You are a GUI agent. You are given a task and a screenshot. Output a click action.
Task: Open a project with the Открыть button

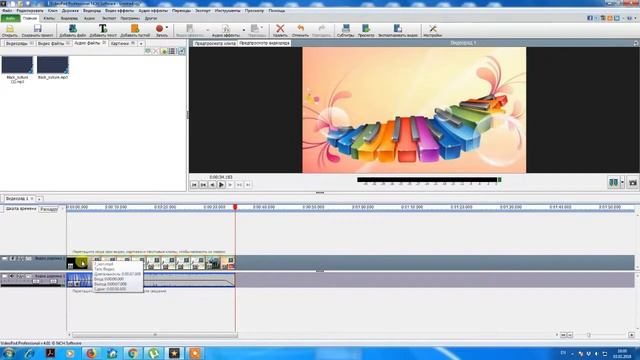click(10, 30)
